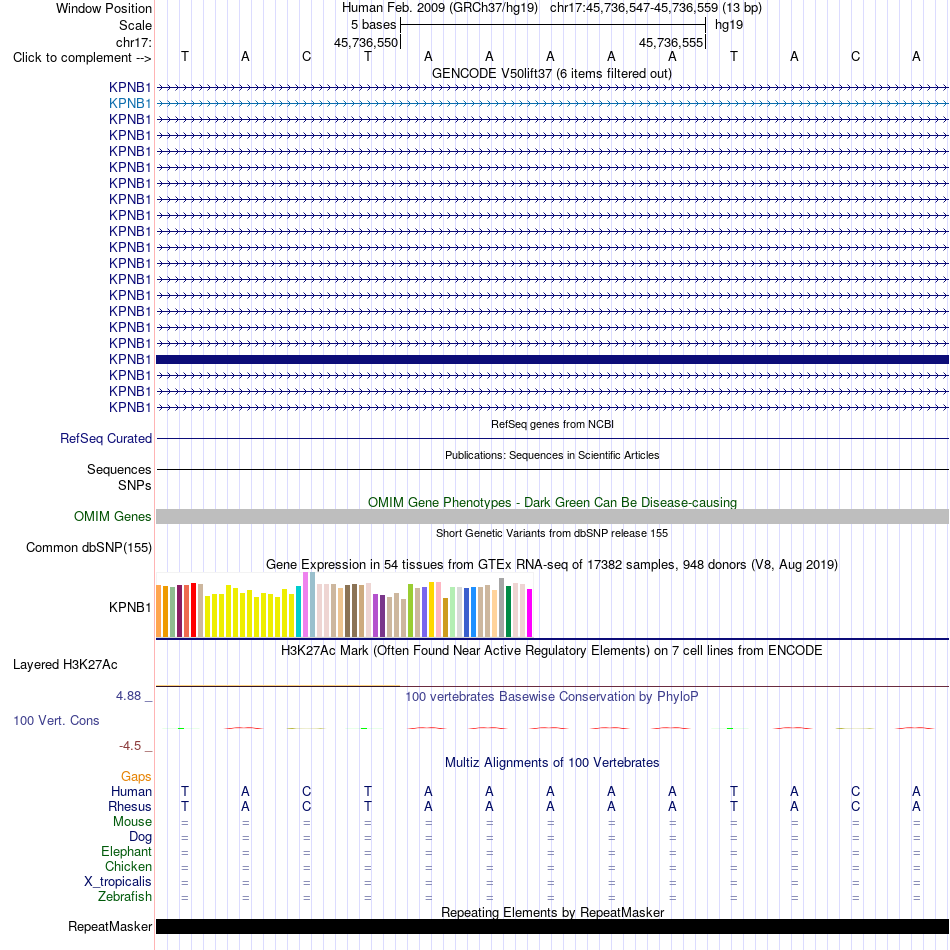Open the OMIM Gene Phenotypes track title
Image resolution: width=950 pixels, height=950 pixels.
(552, 502)
